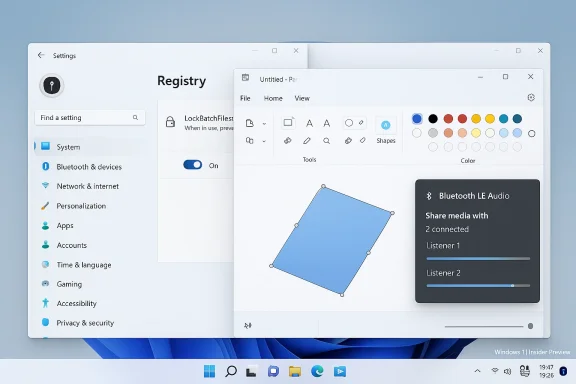Open Paint settings gear icon
The height and width of the screenshot is (384, 576).
tap(531, 97)
